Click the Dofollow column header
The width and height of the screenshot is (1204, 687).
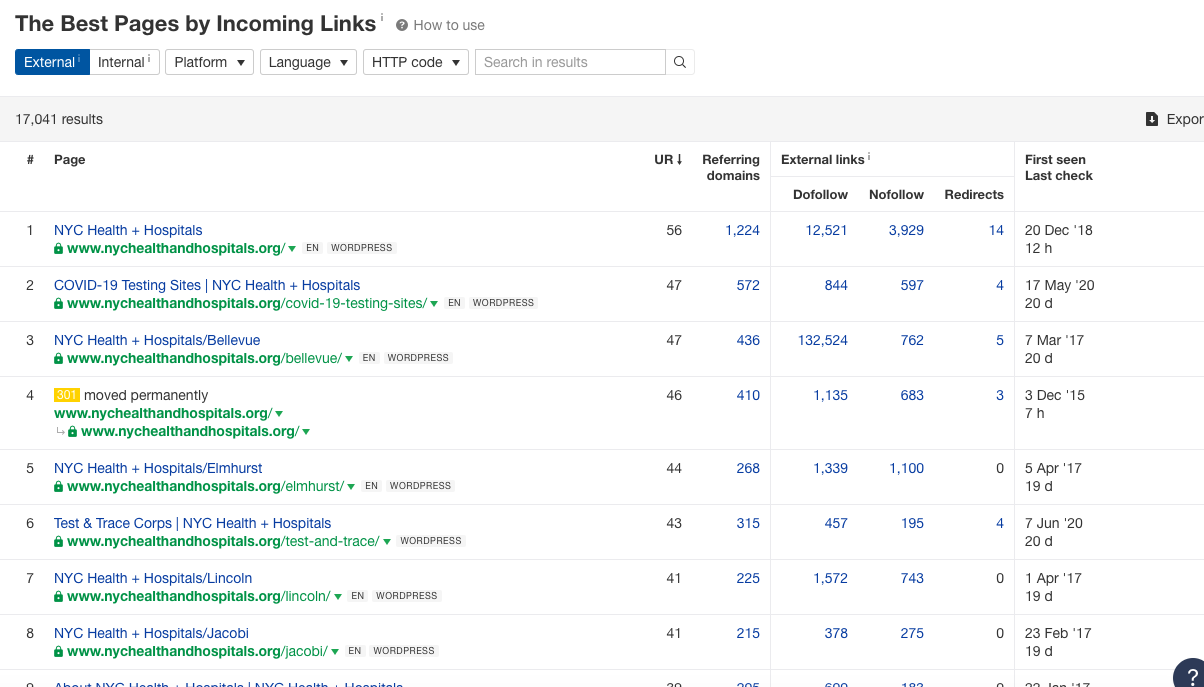[x=820, y=194]
